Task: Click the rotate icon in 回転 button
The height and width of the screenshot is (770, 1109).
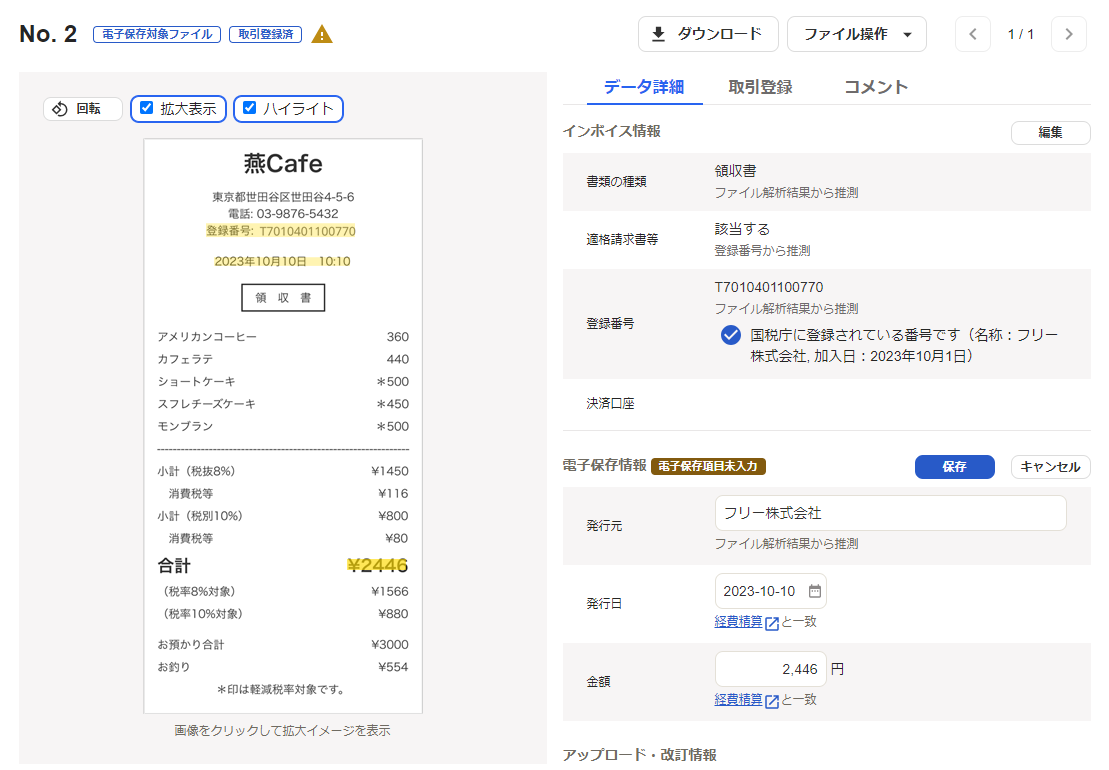Action: [60, 109]
